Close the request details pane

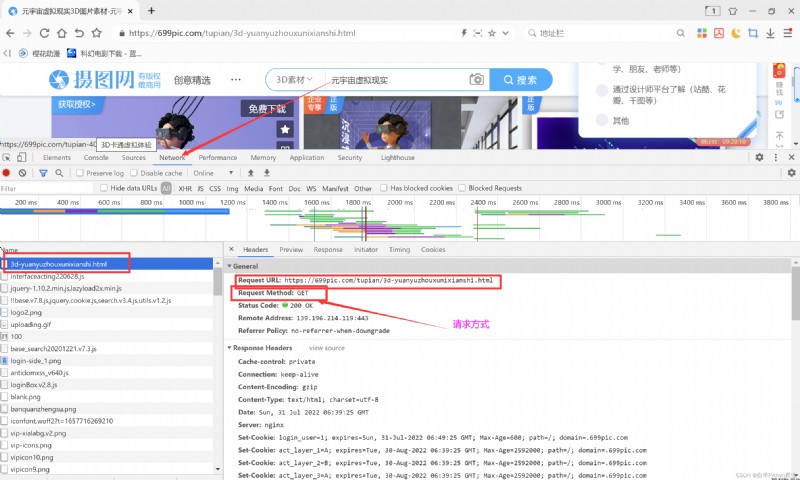(231, 249)
